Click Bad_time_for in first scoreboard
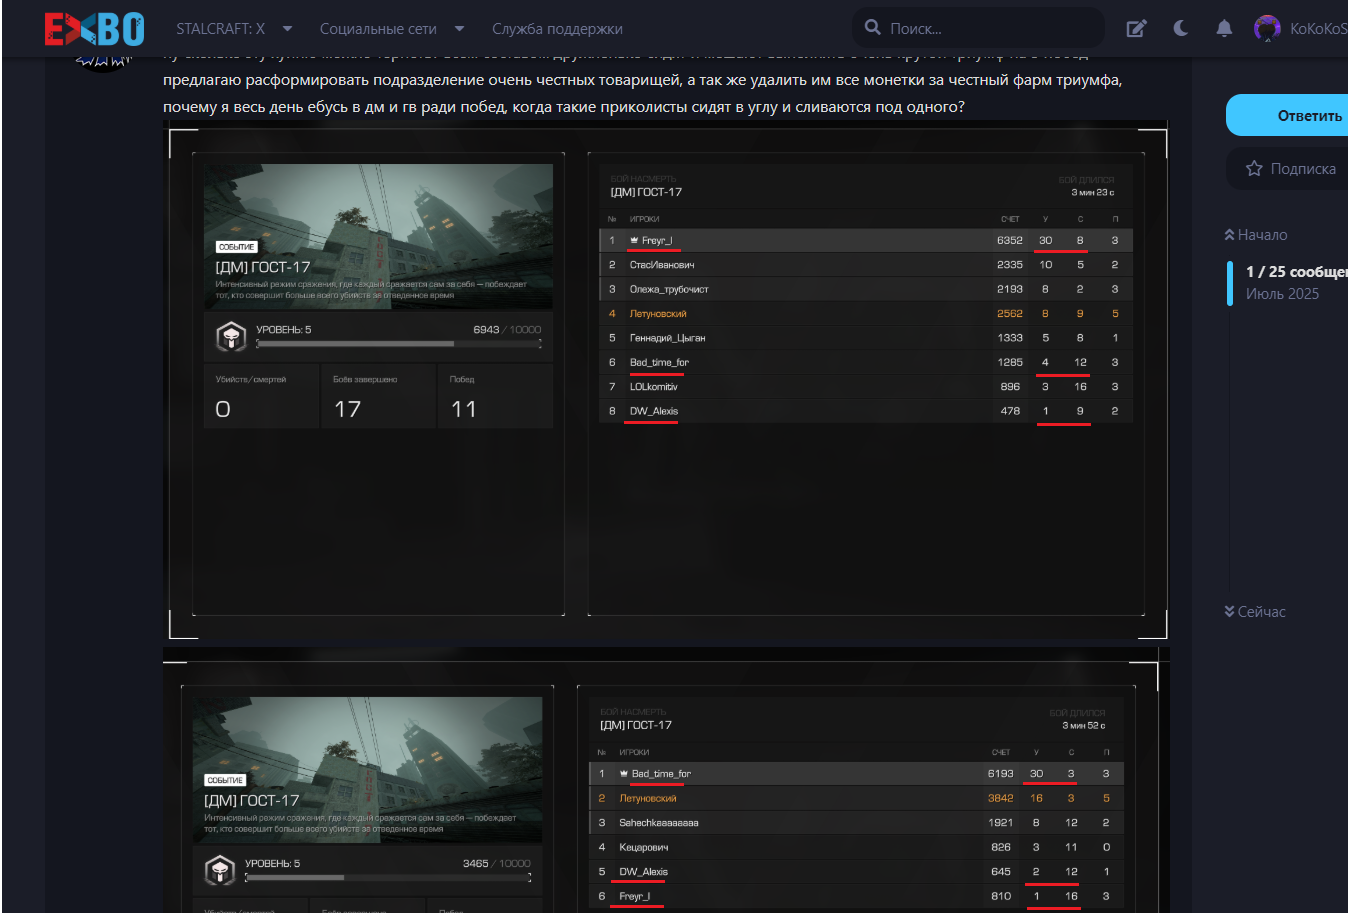1350x913 pixels. 659,363
